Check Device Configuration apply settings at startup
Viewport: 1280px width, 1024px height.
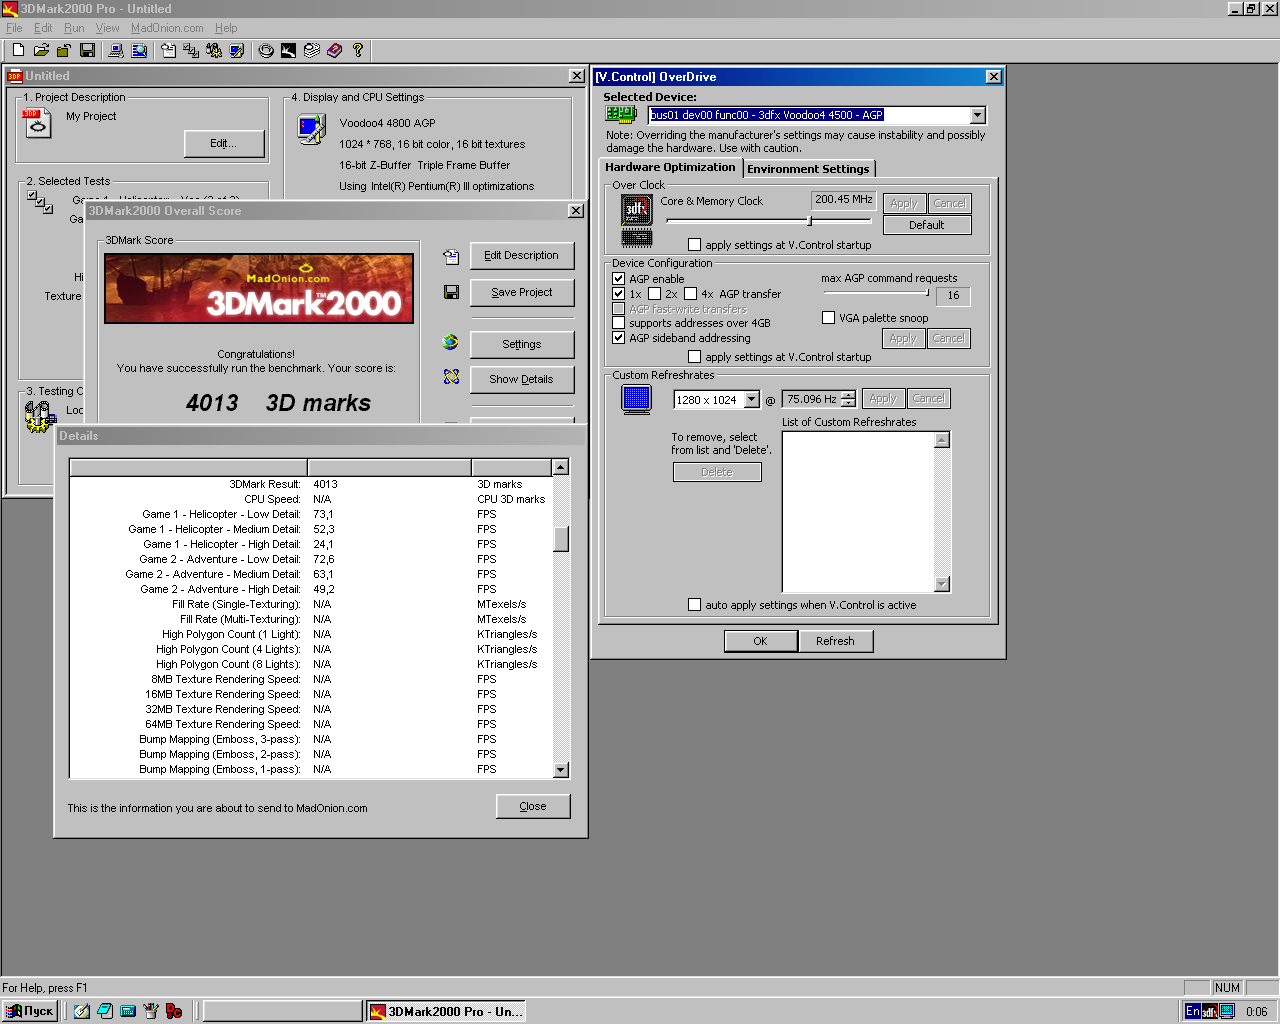695,357
